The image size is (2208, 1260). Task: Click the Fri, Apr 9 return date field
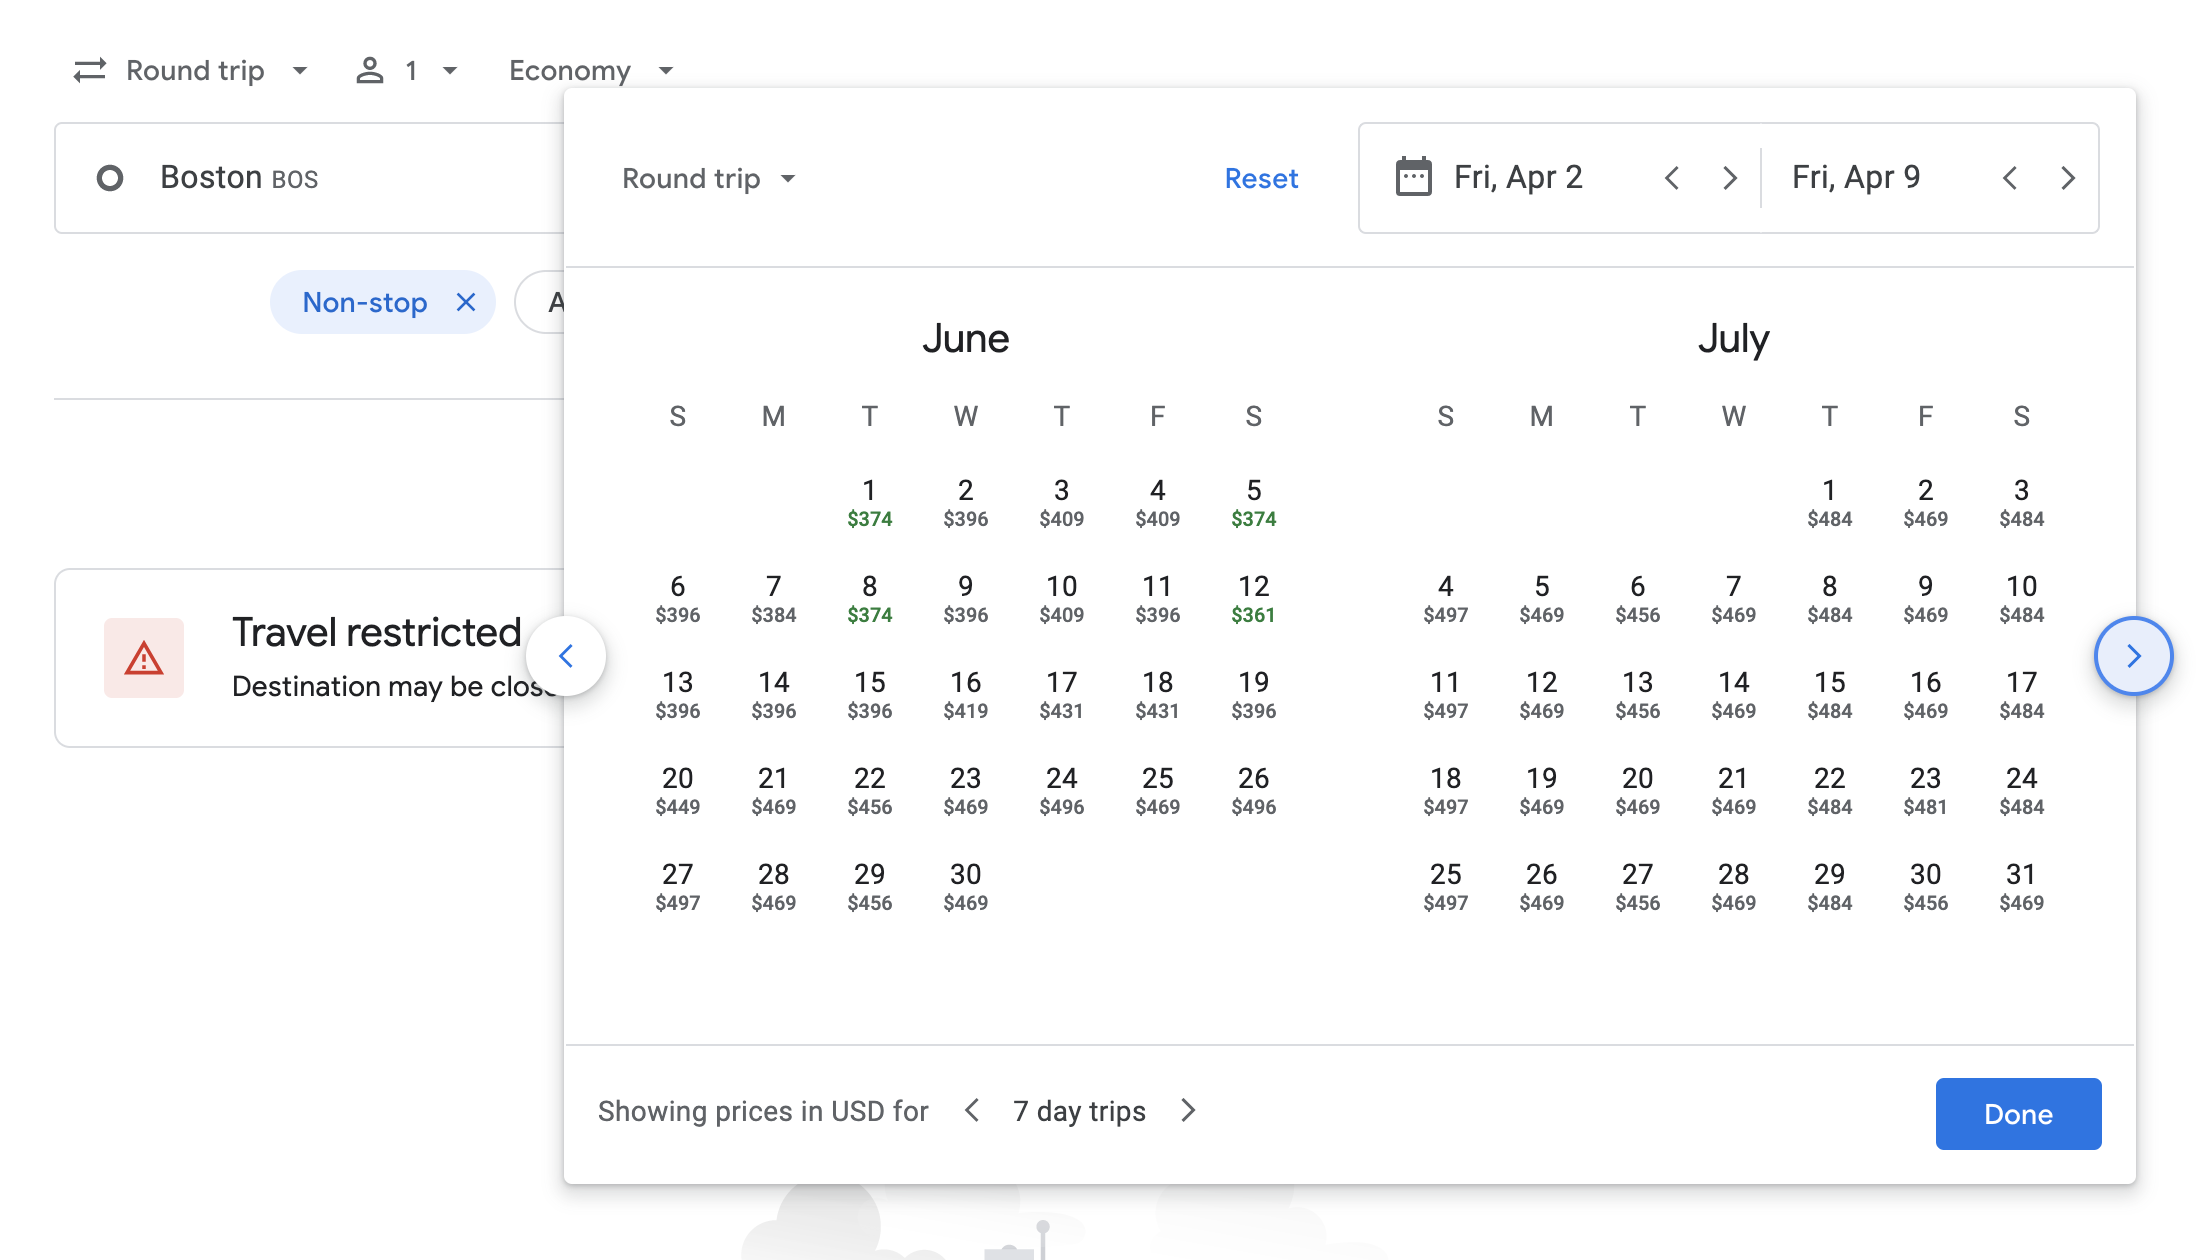1856,177
